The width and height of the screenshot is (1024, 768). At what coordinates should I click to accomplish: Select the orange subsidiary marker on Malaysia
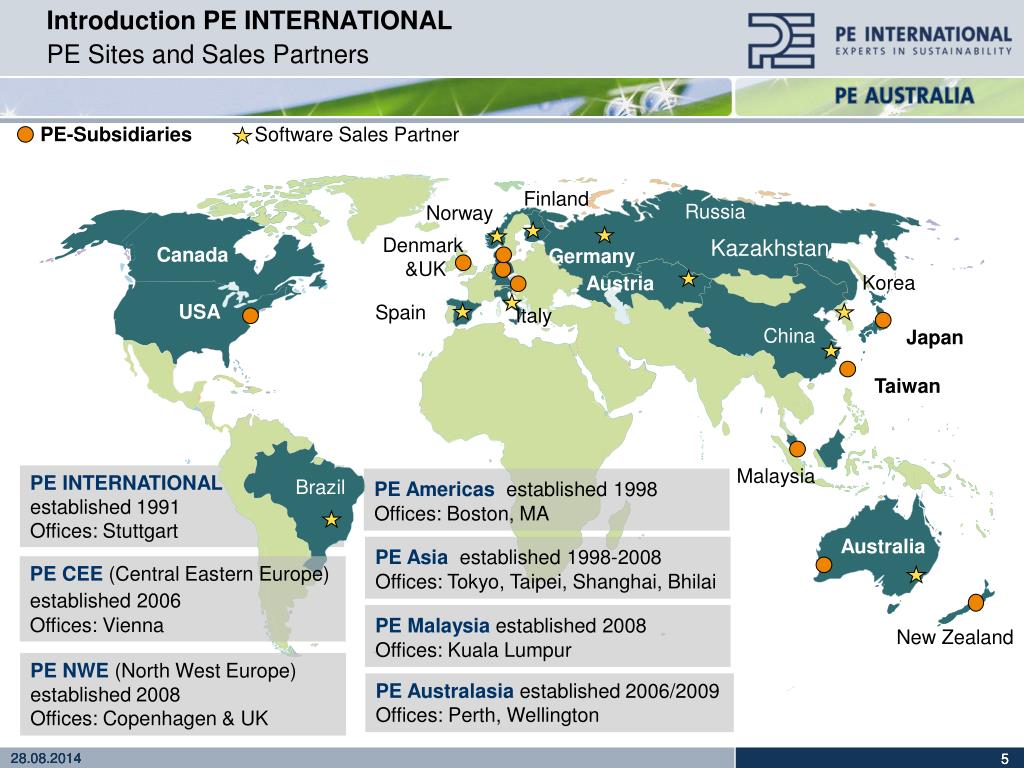coord(797,449)
